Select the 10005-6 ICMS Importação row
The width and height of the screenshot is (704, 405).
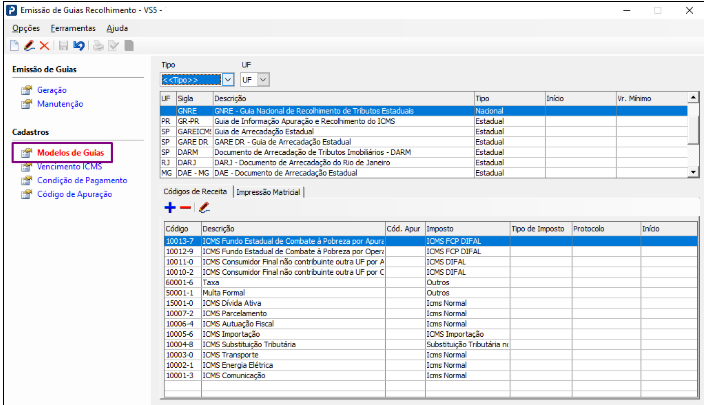(x=431, y=334)
